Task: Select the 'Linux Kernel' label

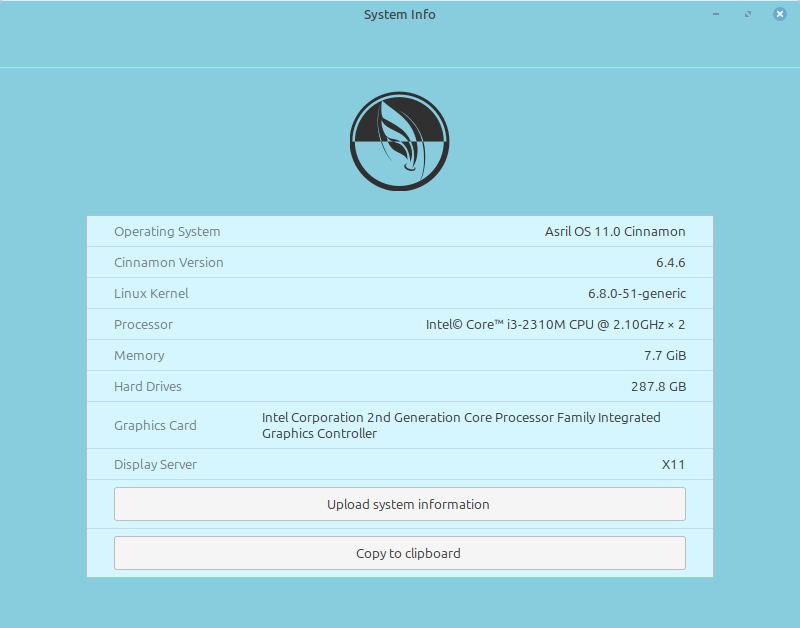Action: pyautogui.click(x=151, y=293)
